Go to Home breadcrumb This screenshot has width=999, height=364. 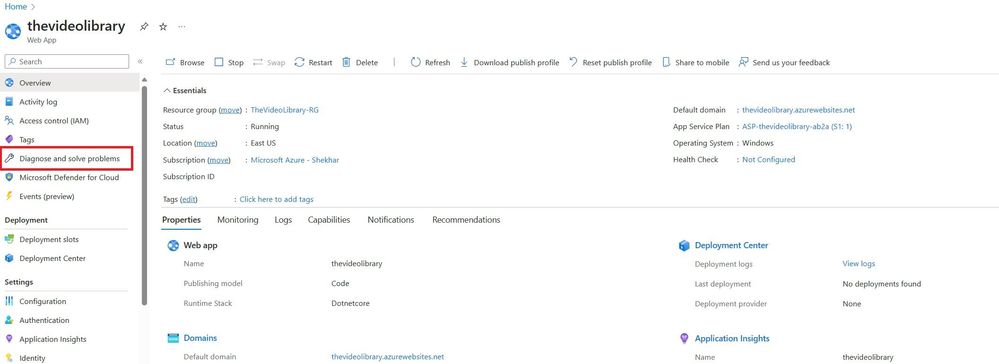click(15, 6)
